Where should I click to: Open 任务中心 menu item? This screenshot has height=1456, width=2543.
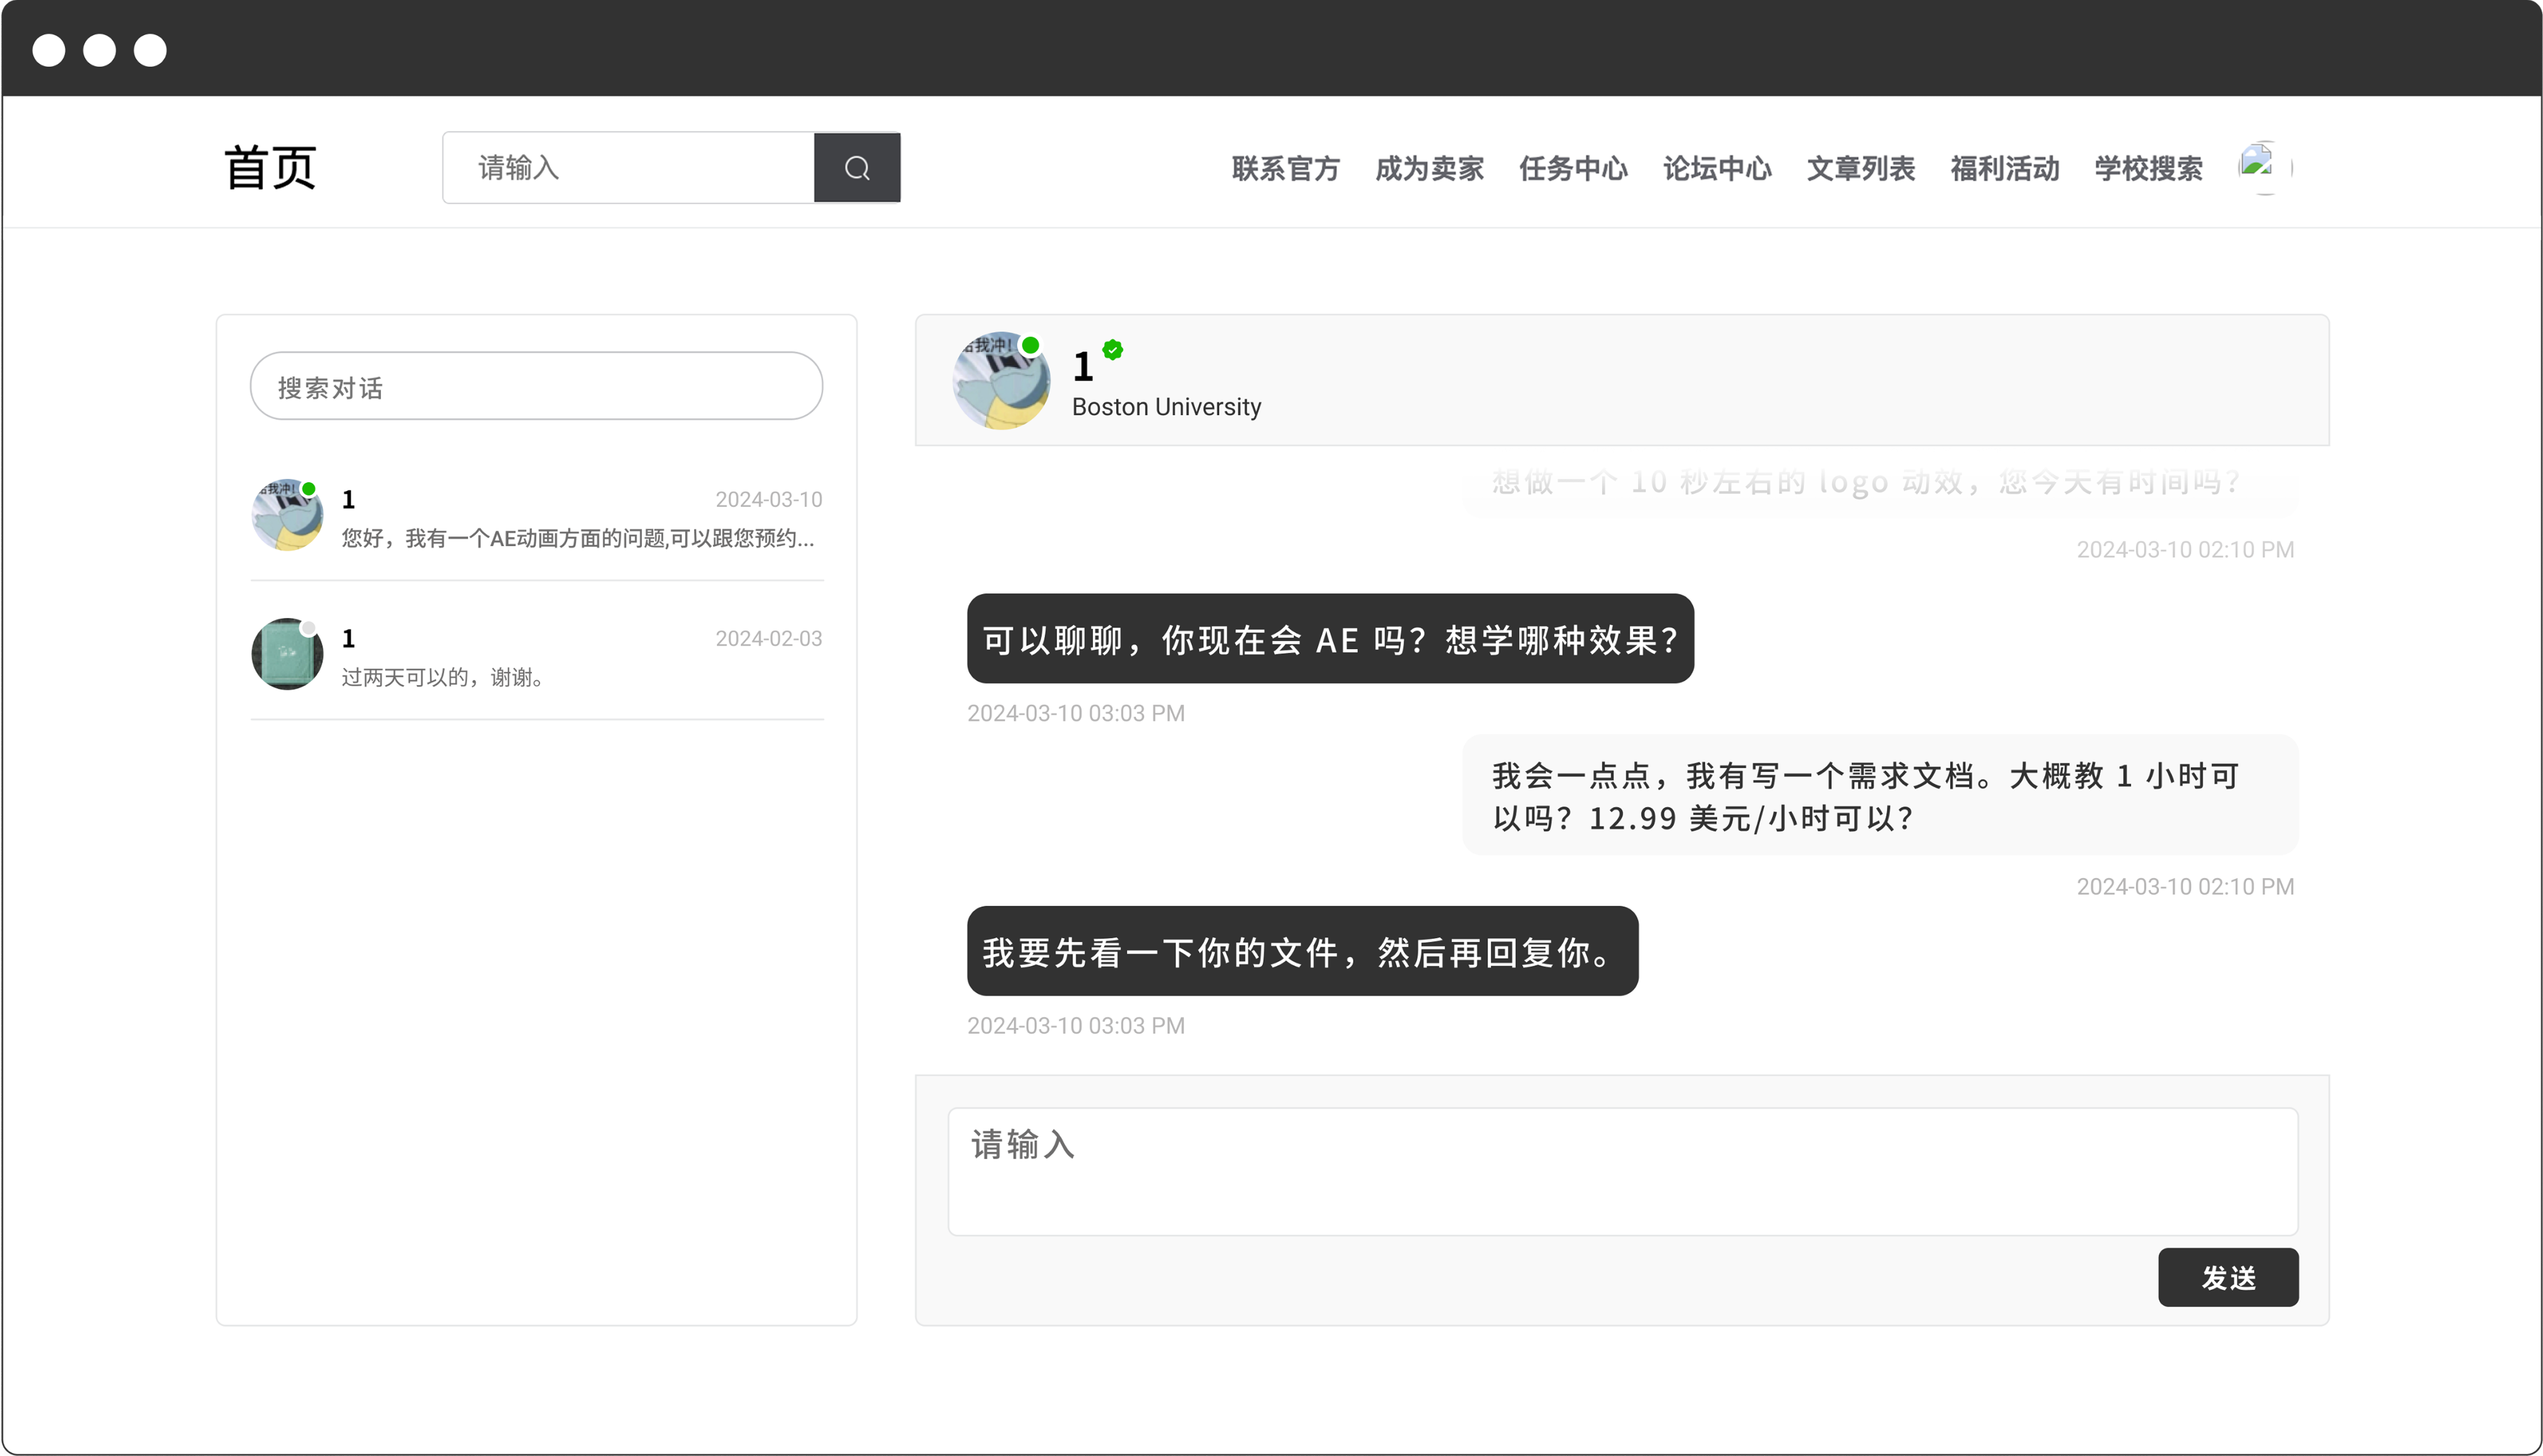pyautogui.click(x=1573, y=168)
